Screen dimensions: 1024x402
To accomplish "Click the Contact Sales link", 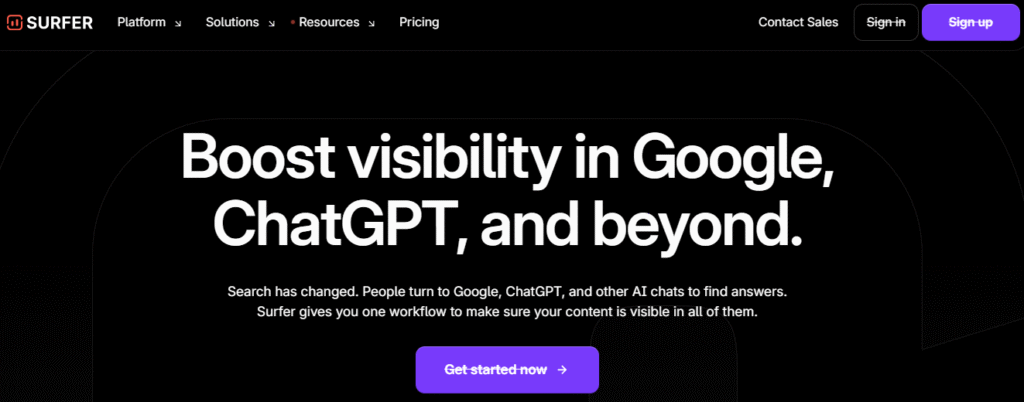I will (798, 22).
